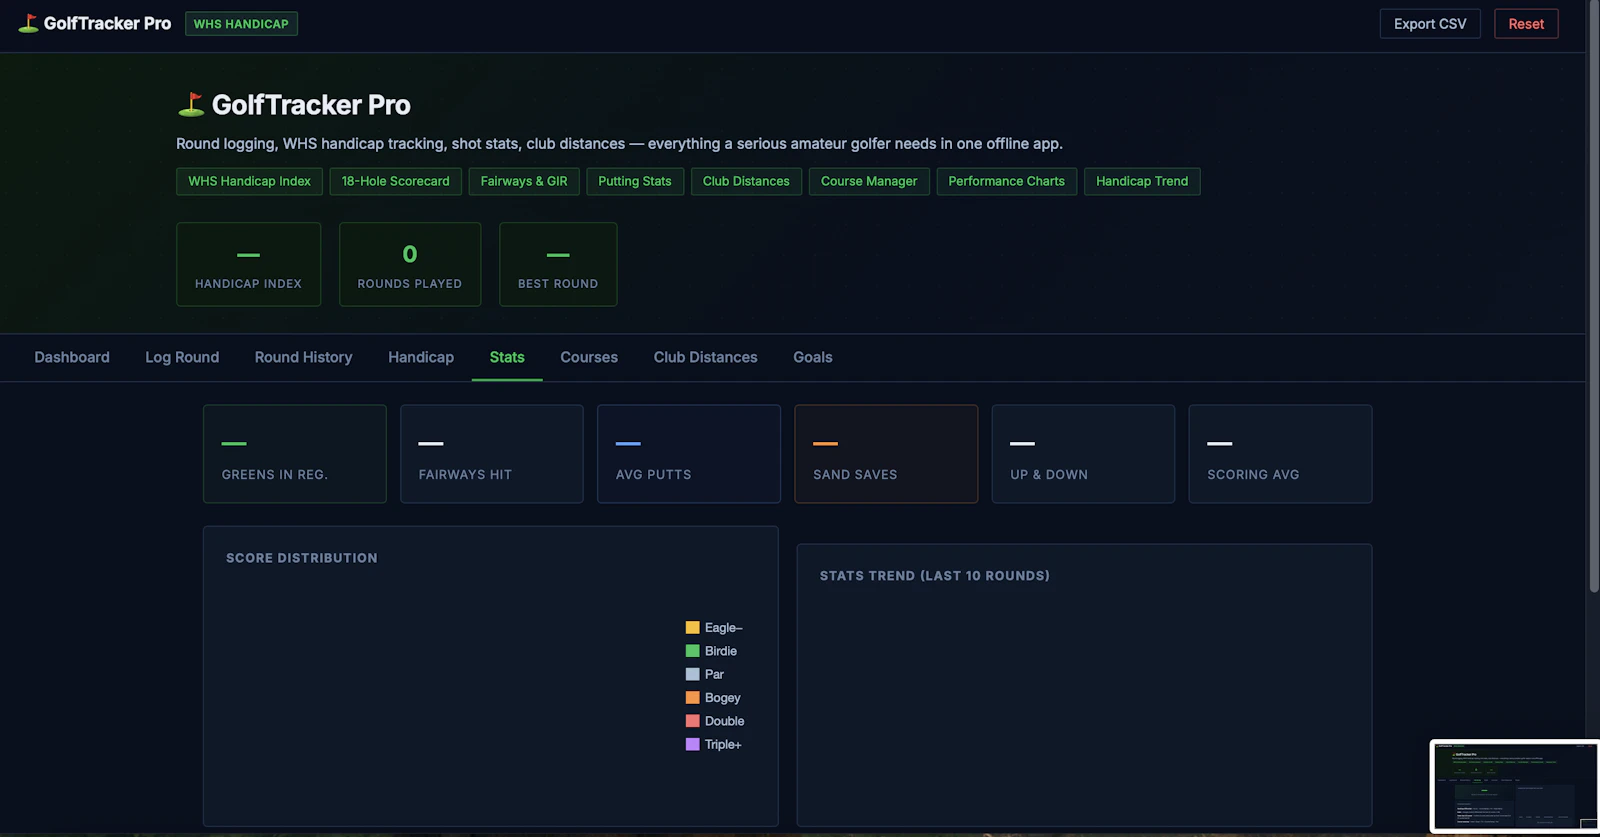Click the 18-Hole Scorecard tag

[396, 181]
